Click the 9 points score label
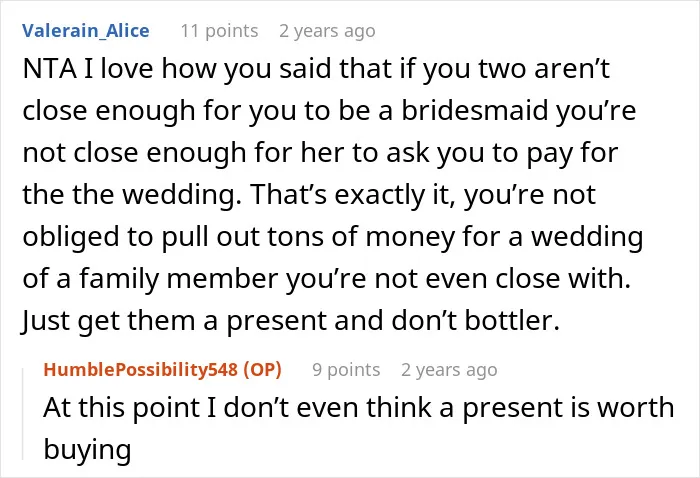Screen dimensions: 700x478 [x=346, y=370]
